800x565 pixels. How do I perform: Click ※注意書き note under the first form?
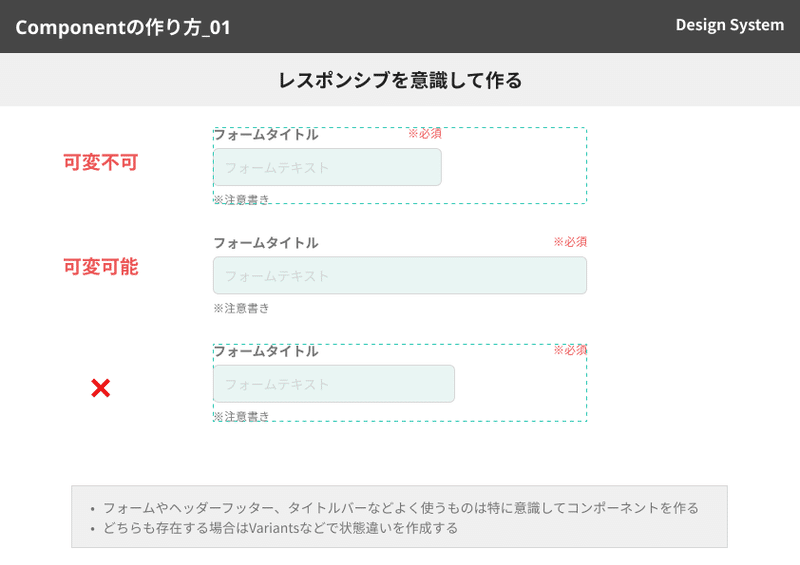[241, 200]
